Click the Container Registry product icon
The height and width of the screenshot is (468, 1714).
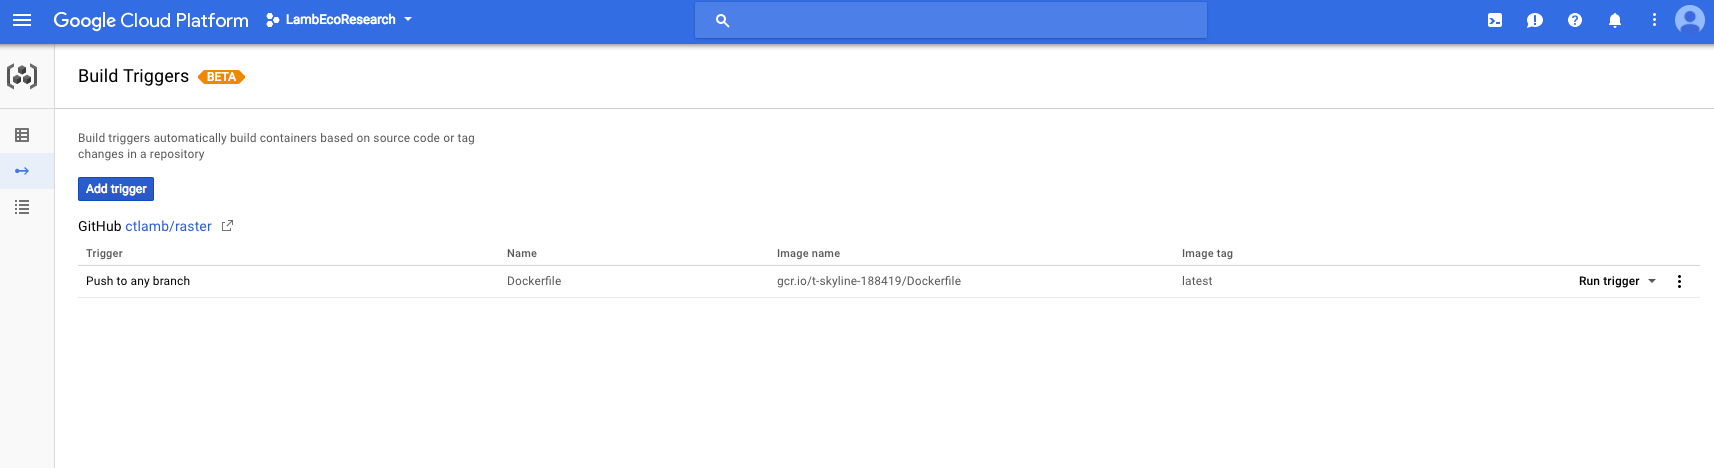click(x=22, y=76)
